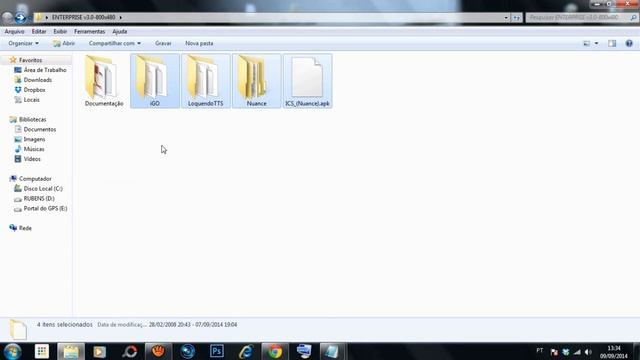Select the Nuance folder

click(256, 81)
